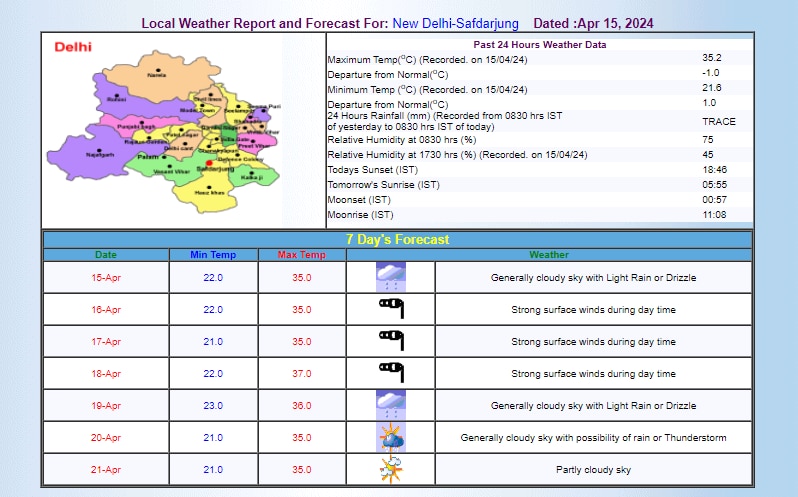The image size is (798, 497).
Task: Click the 18-Apr date cell
Action: point(106,374)
